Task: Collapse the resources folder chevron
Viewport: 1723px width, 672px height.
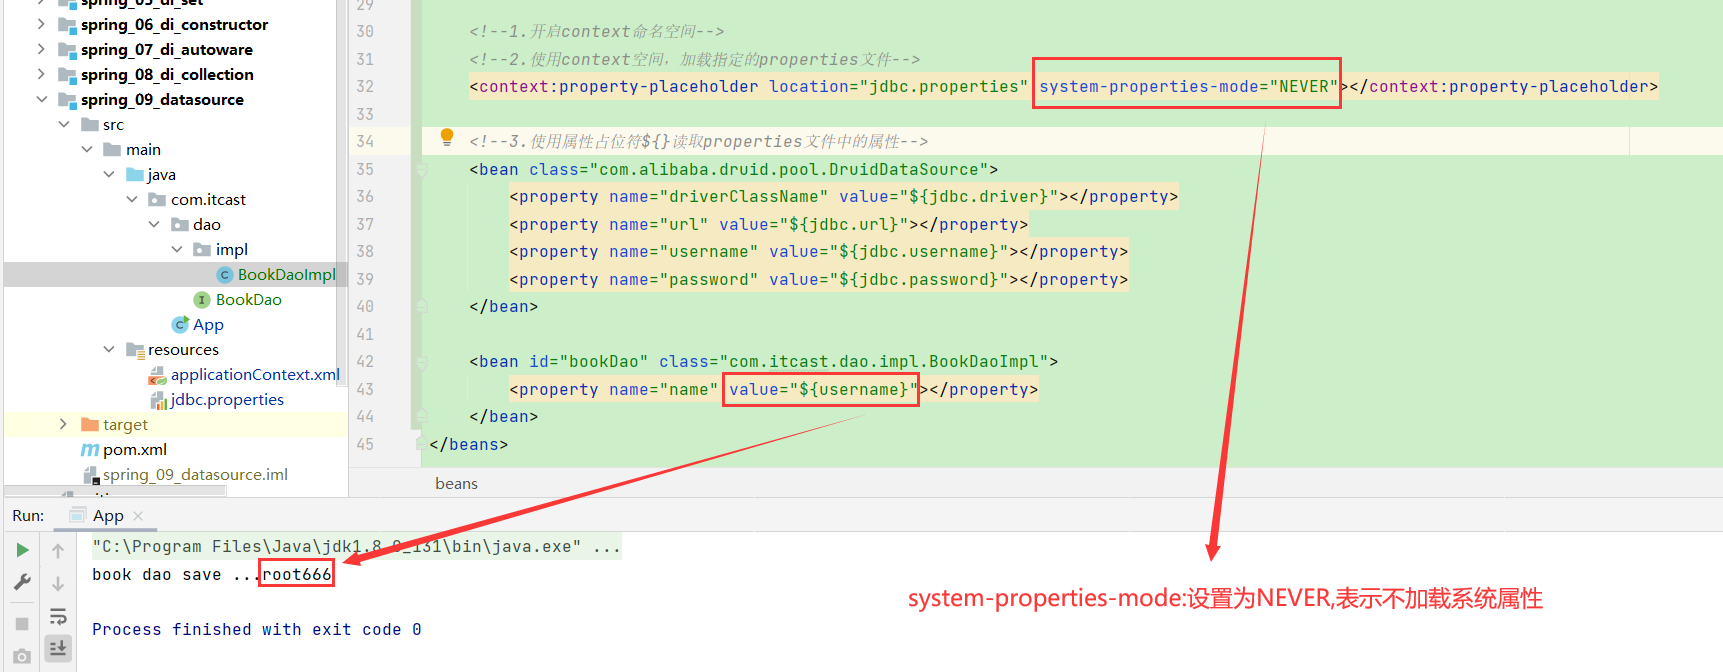Action: point(109,349)
